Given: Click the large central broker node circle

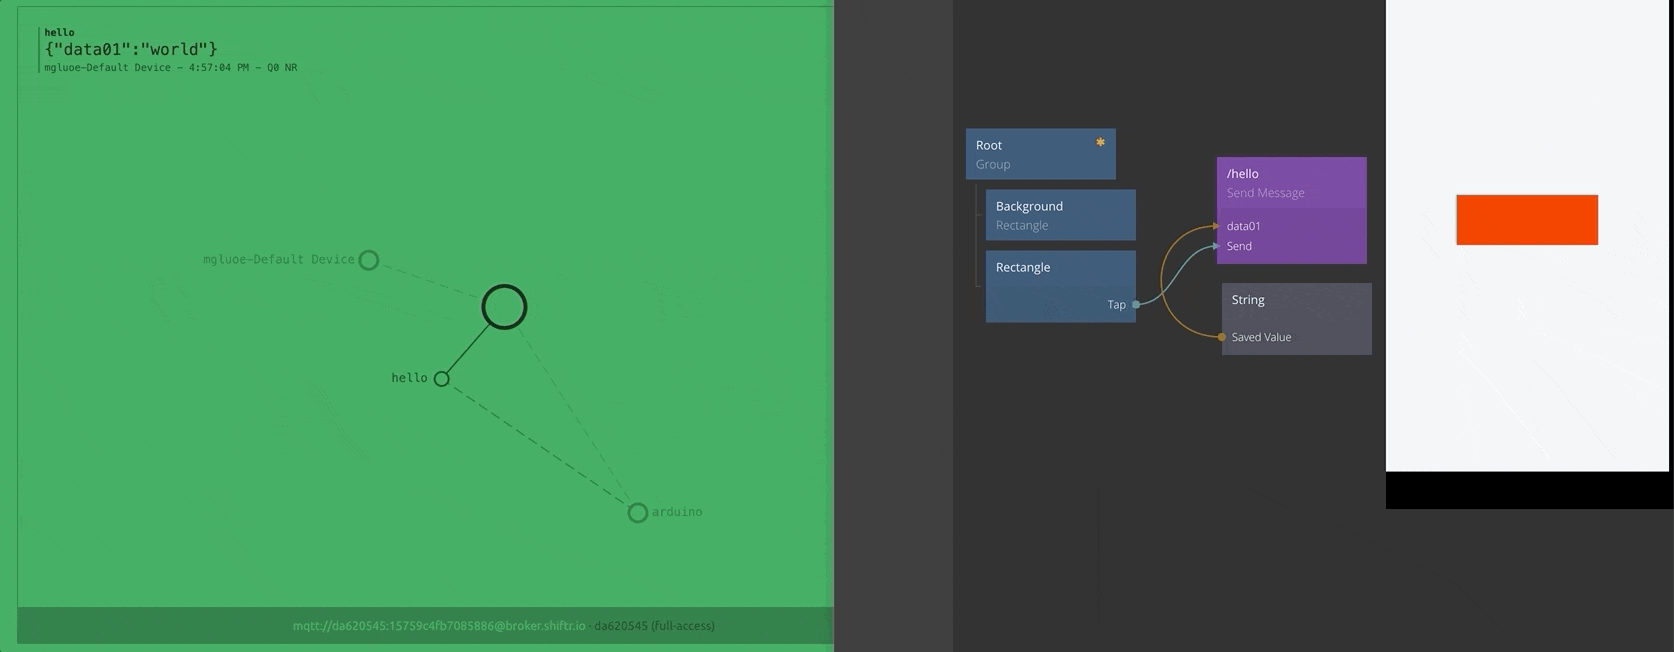Looking at the screenshot, I should coord(504,307).
